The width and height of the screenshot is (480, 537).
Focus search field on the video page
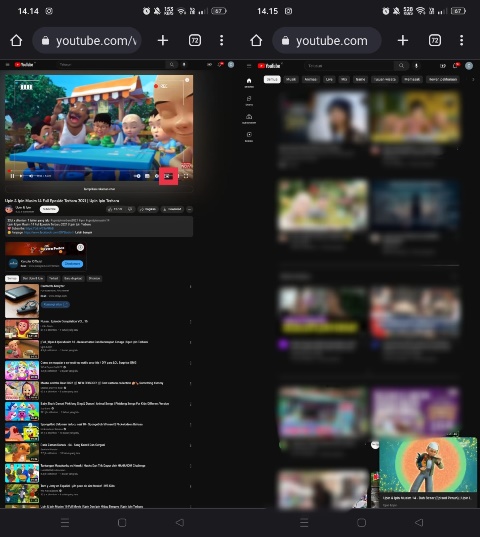point(112,64)
